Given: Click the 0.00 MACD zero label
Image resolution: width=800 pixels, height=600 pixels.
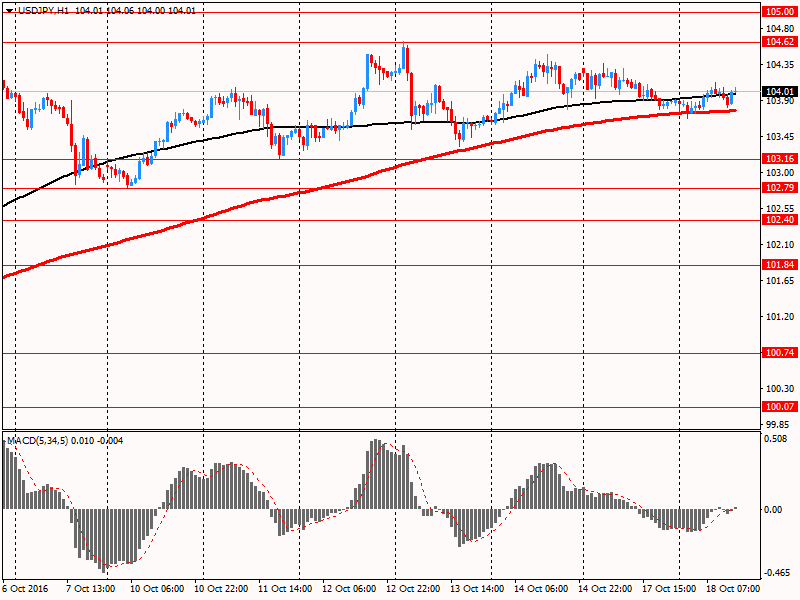Looking at the screenshot, I should click(x=774, y=510).
